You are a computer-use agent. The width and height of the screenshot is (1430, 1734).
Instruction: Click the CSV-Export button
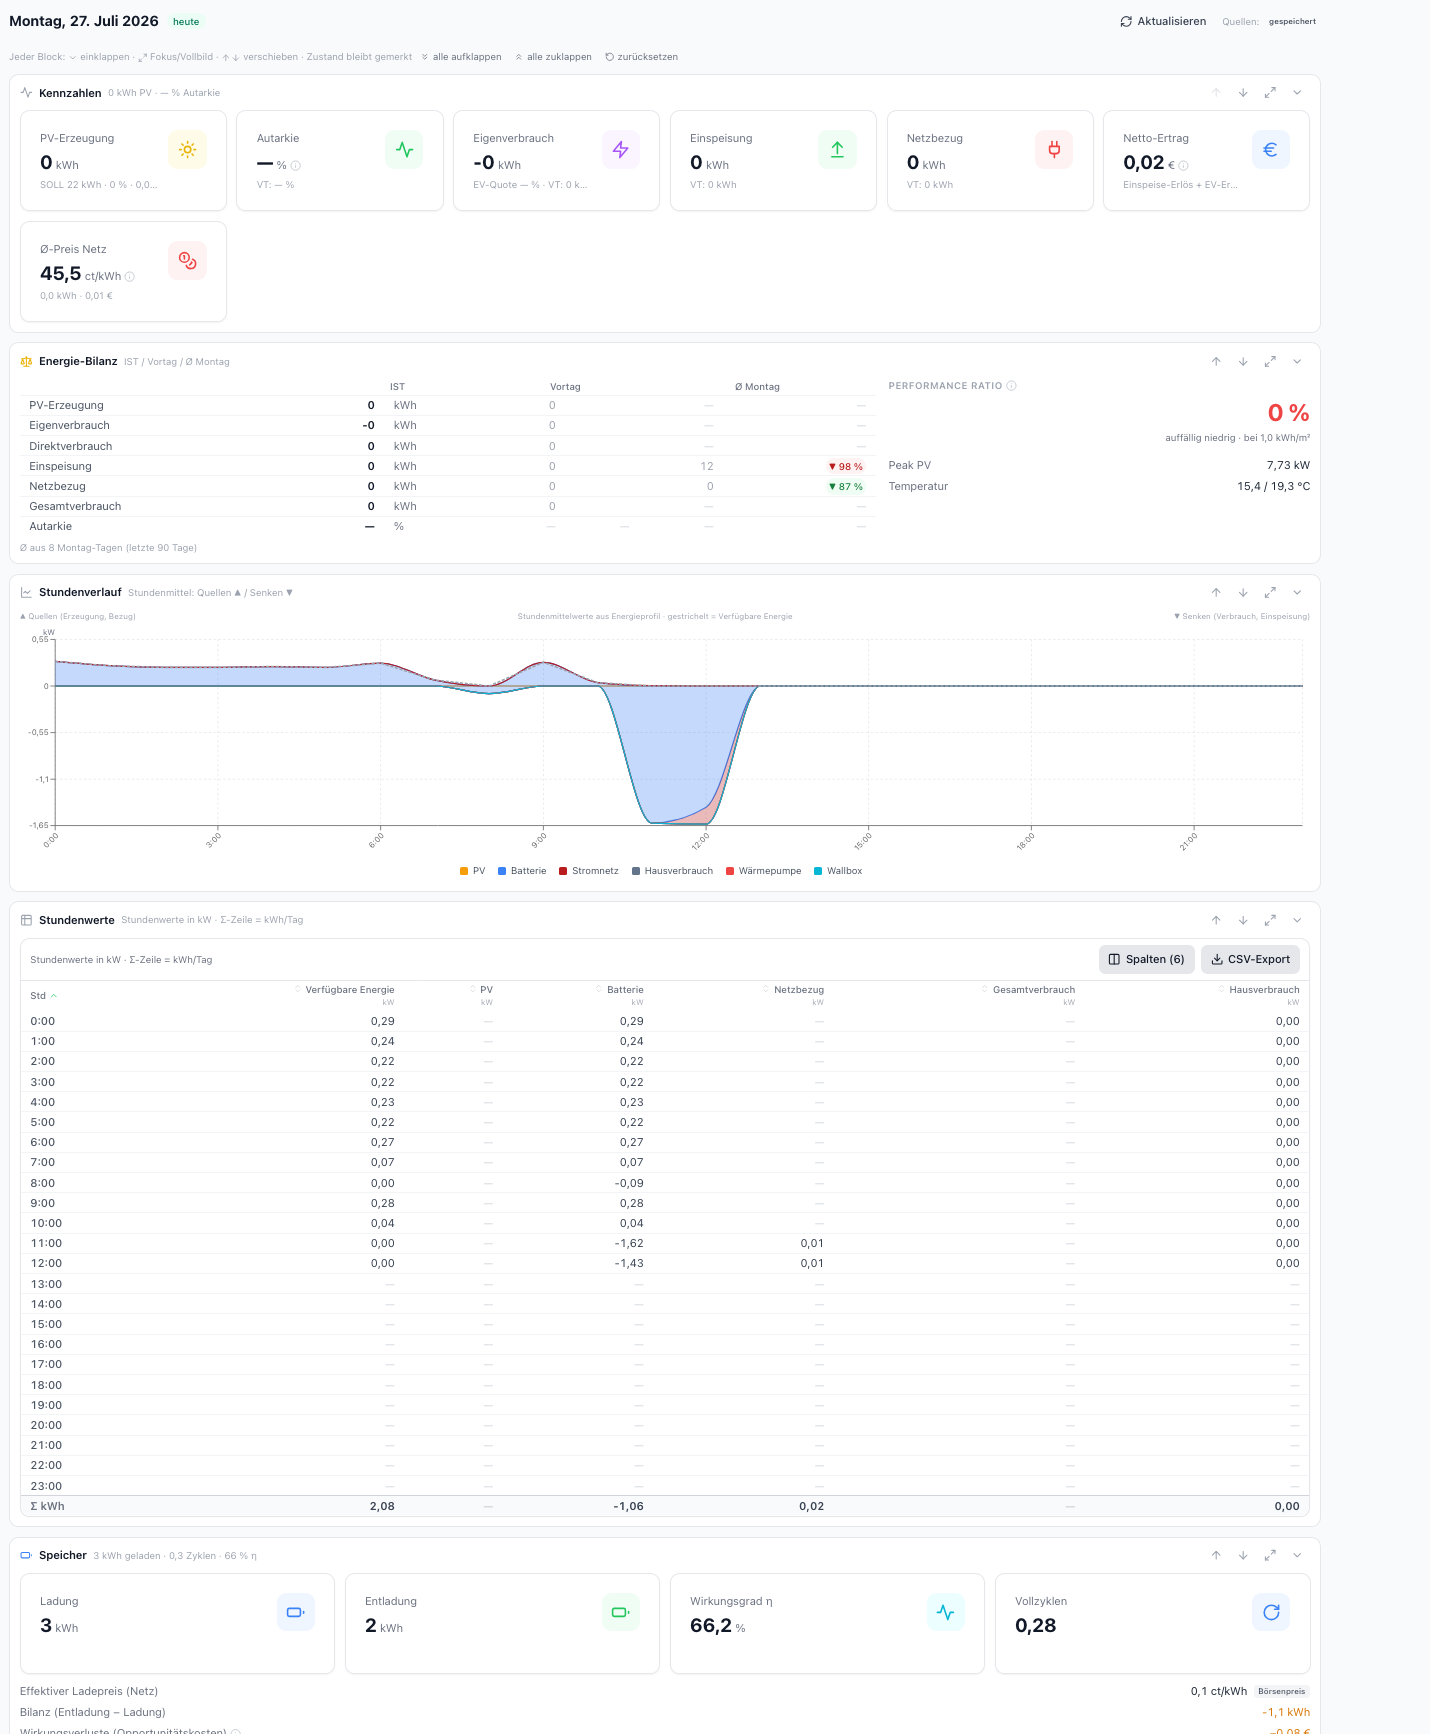[x=1250, y=959]
